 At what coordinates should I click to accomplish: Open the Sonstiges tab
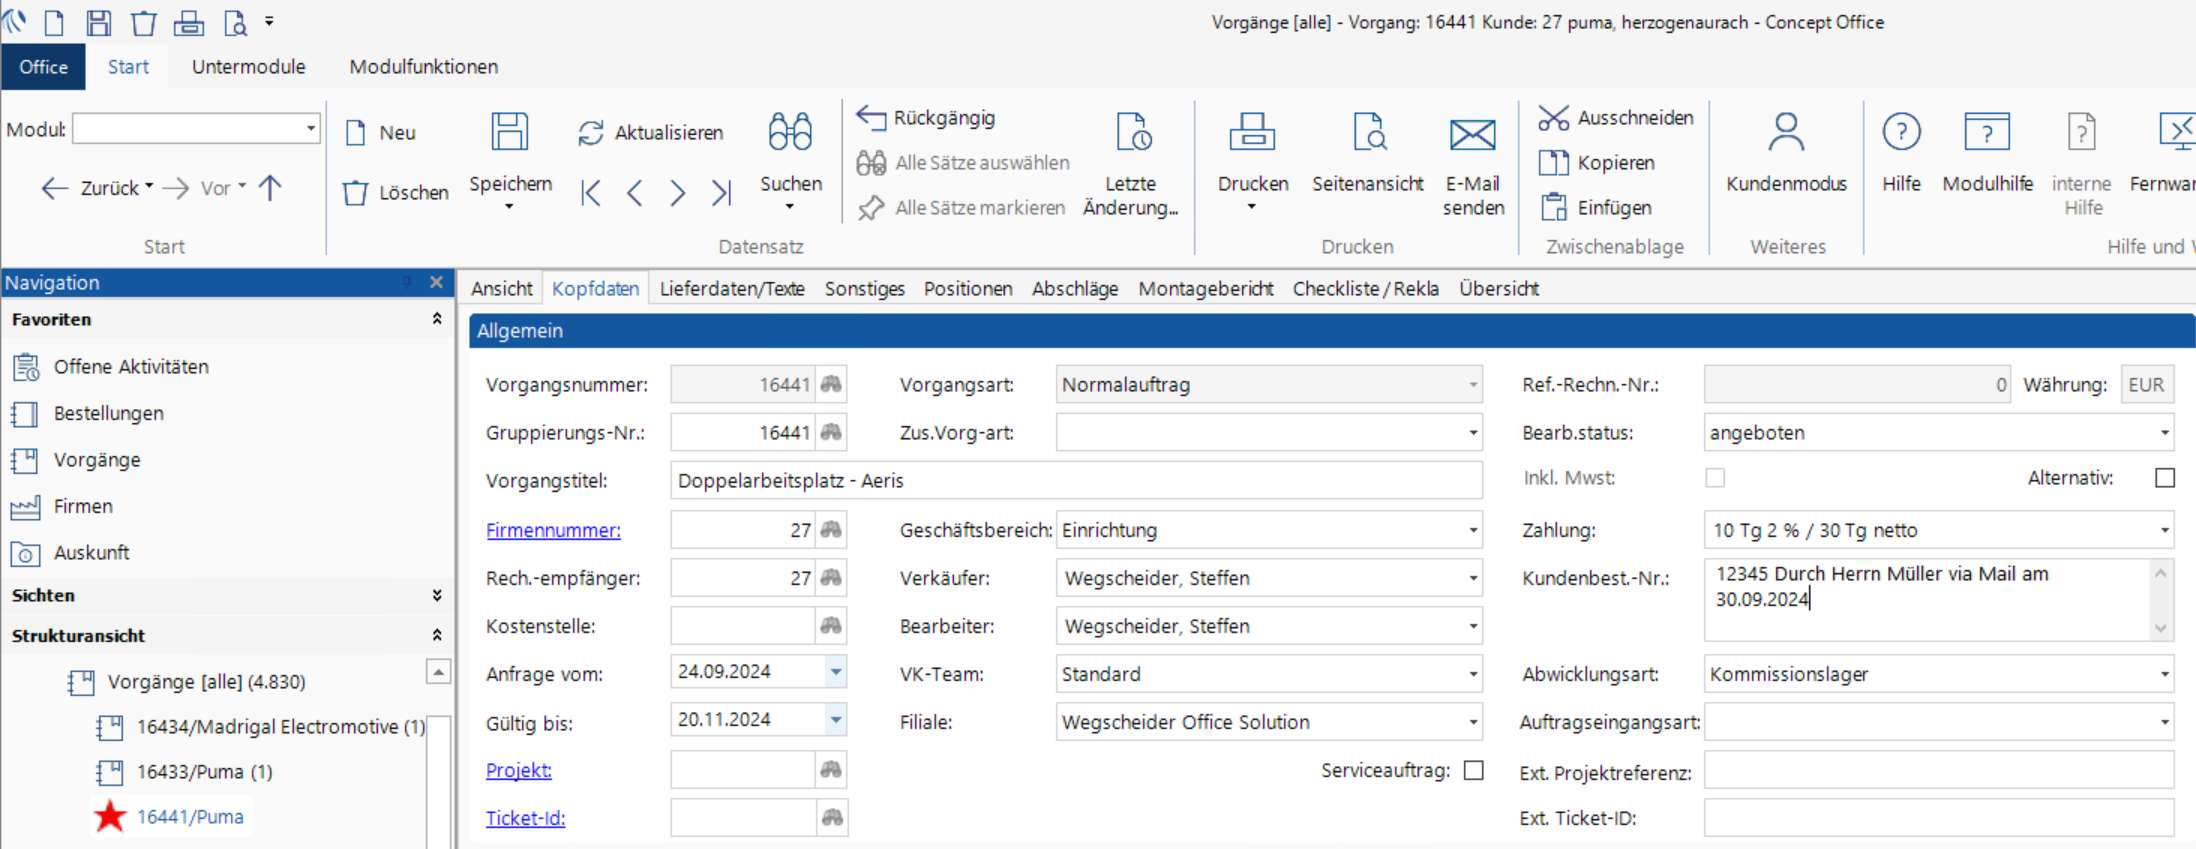(x=864, y=289)
